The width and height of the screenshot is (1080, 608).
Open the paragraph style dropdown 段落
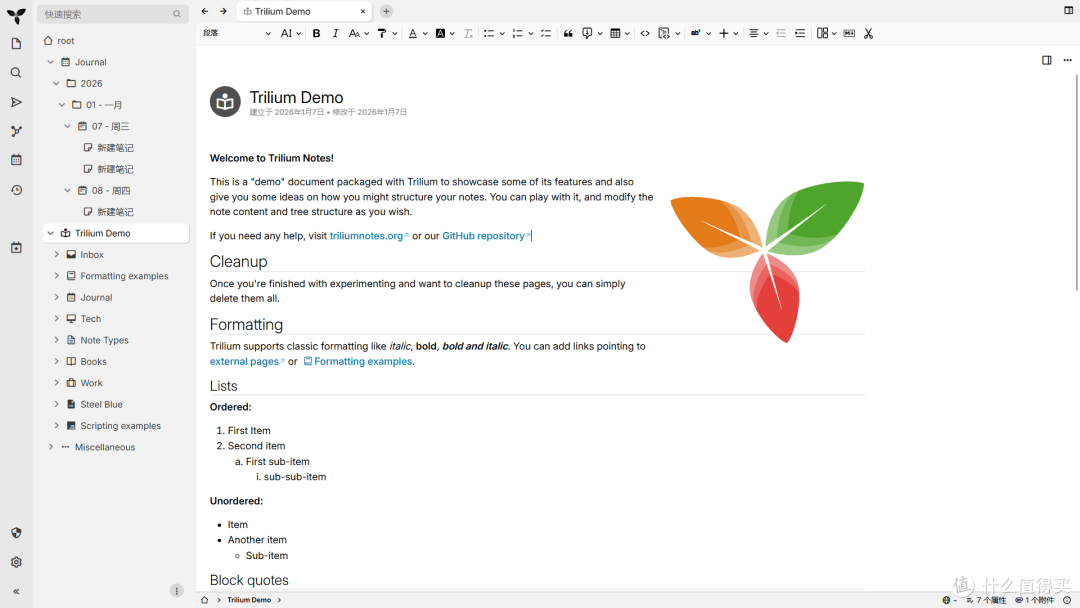[237, 33]
